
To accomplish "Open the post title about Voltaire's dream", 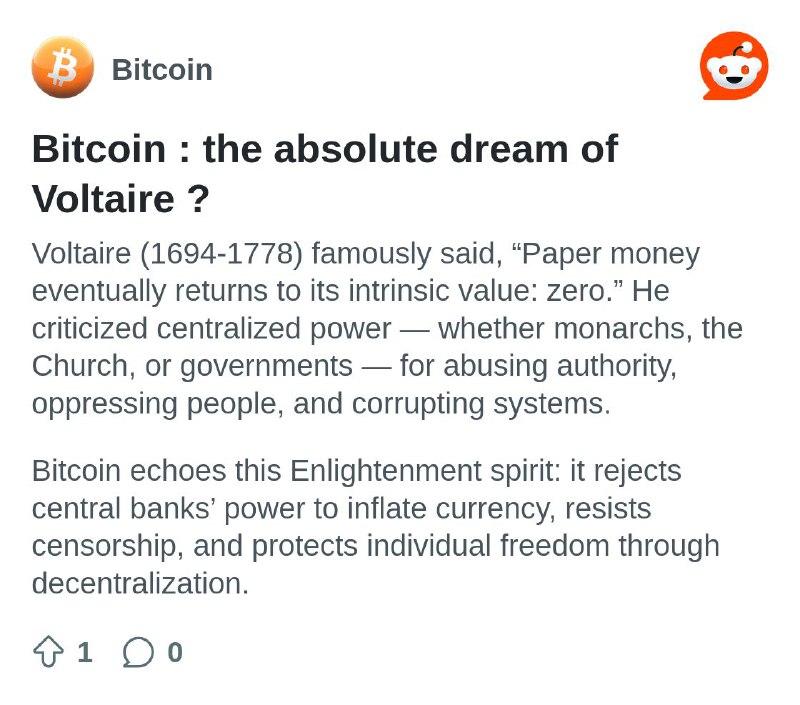I will pos(324,173).
